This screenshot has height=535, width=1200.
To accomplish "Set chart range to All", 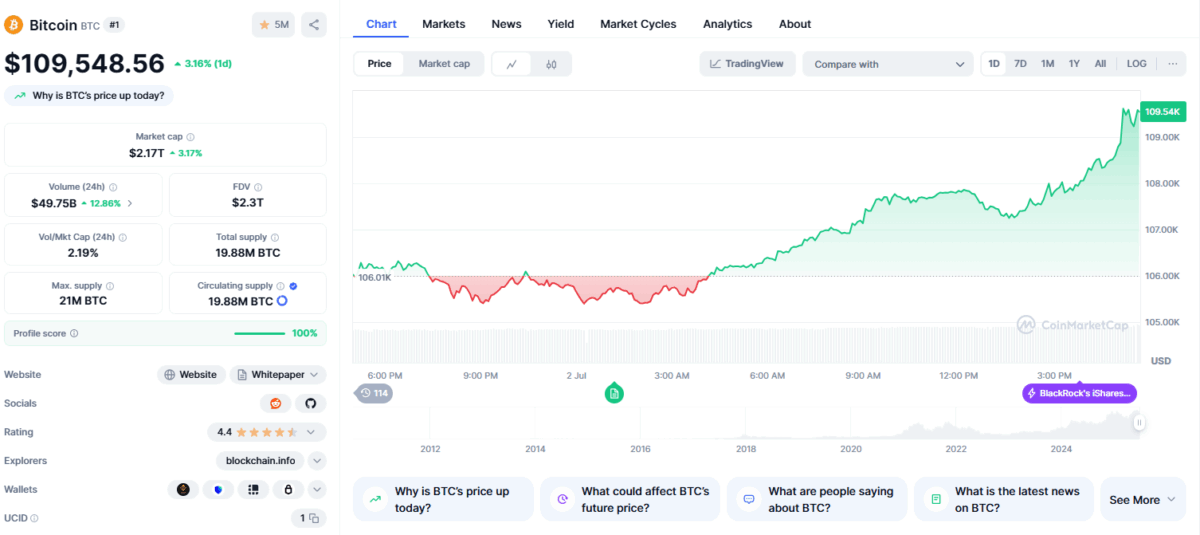I will 1100,63.
